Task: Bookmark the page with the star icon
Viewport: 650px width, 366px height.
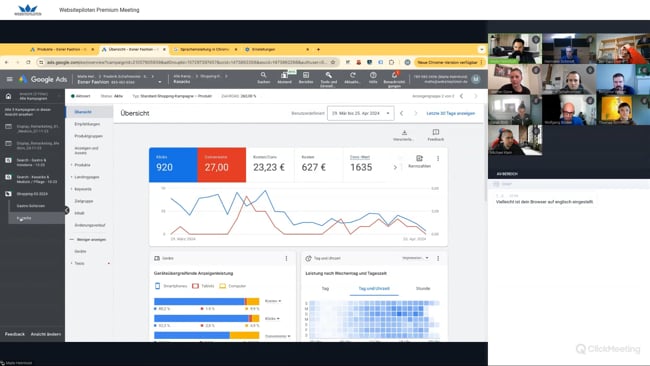Action: pyautogui.click(x=333, y=62)
